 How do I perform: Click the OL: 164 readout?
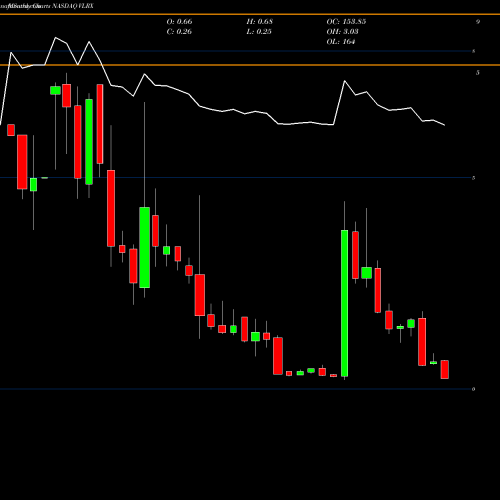pos(341,42)
